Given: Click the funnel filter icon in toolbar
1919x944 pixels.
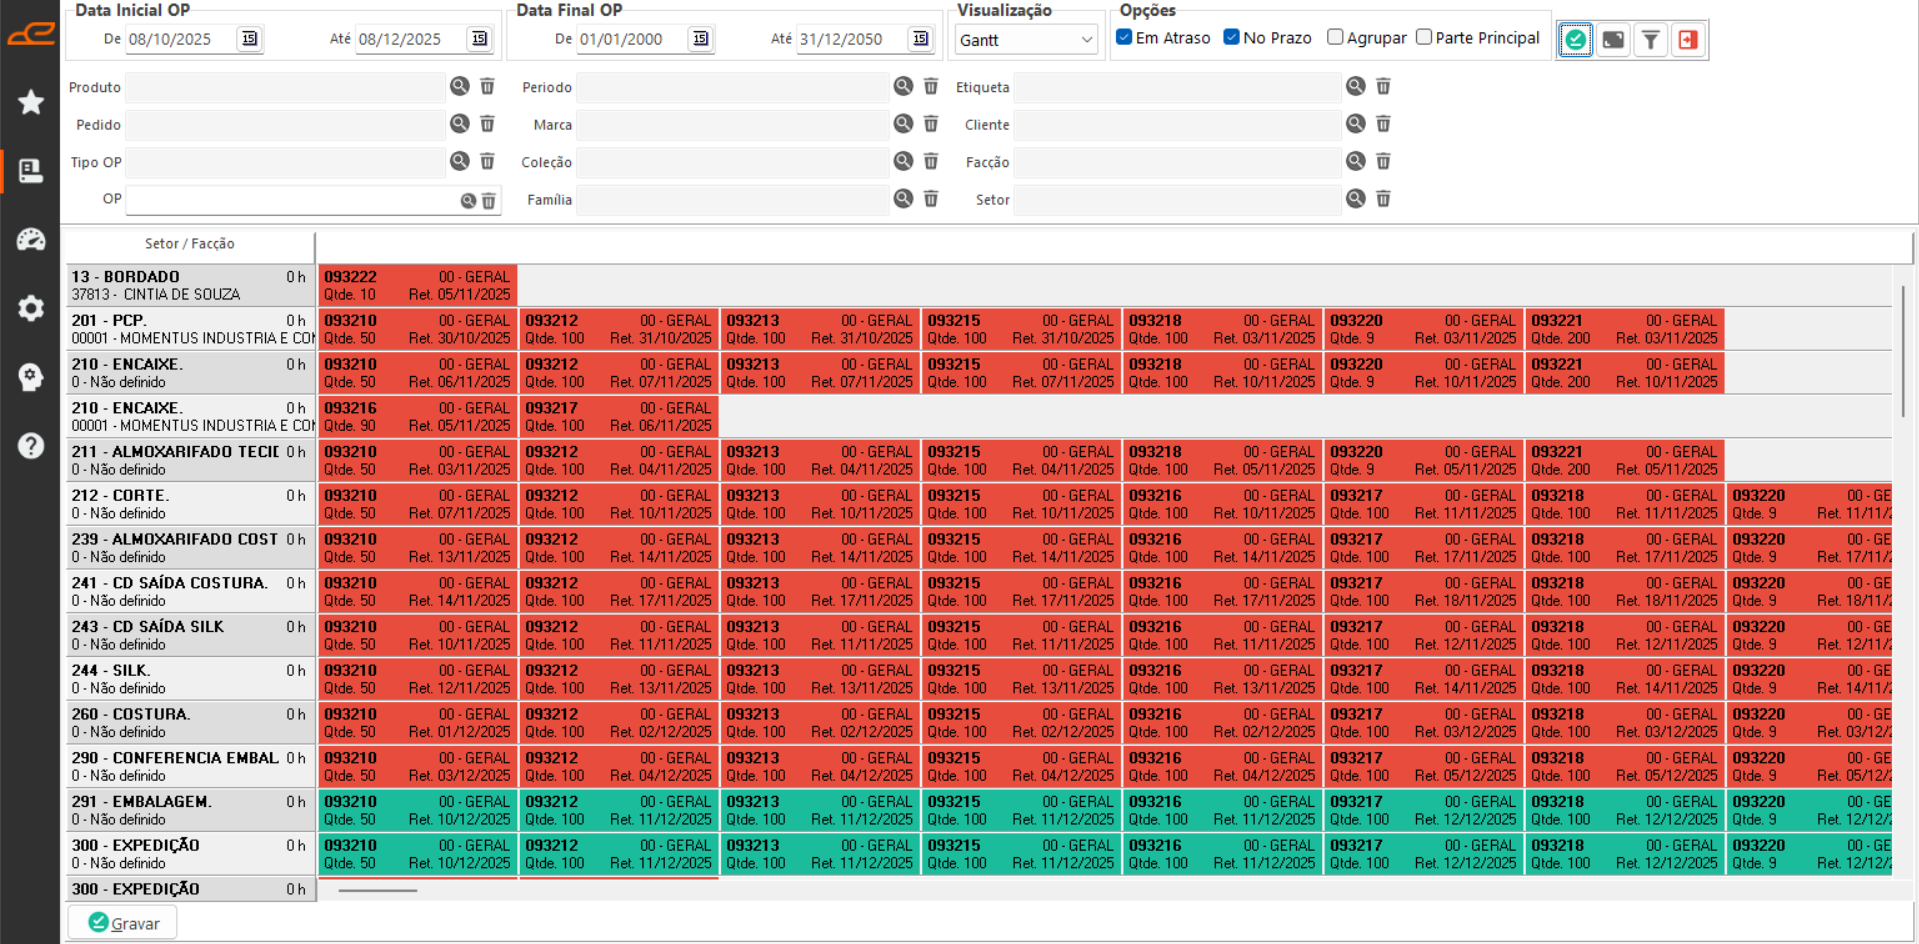Looking at the screenshot, I should [x=1650, y=40].
